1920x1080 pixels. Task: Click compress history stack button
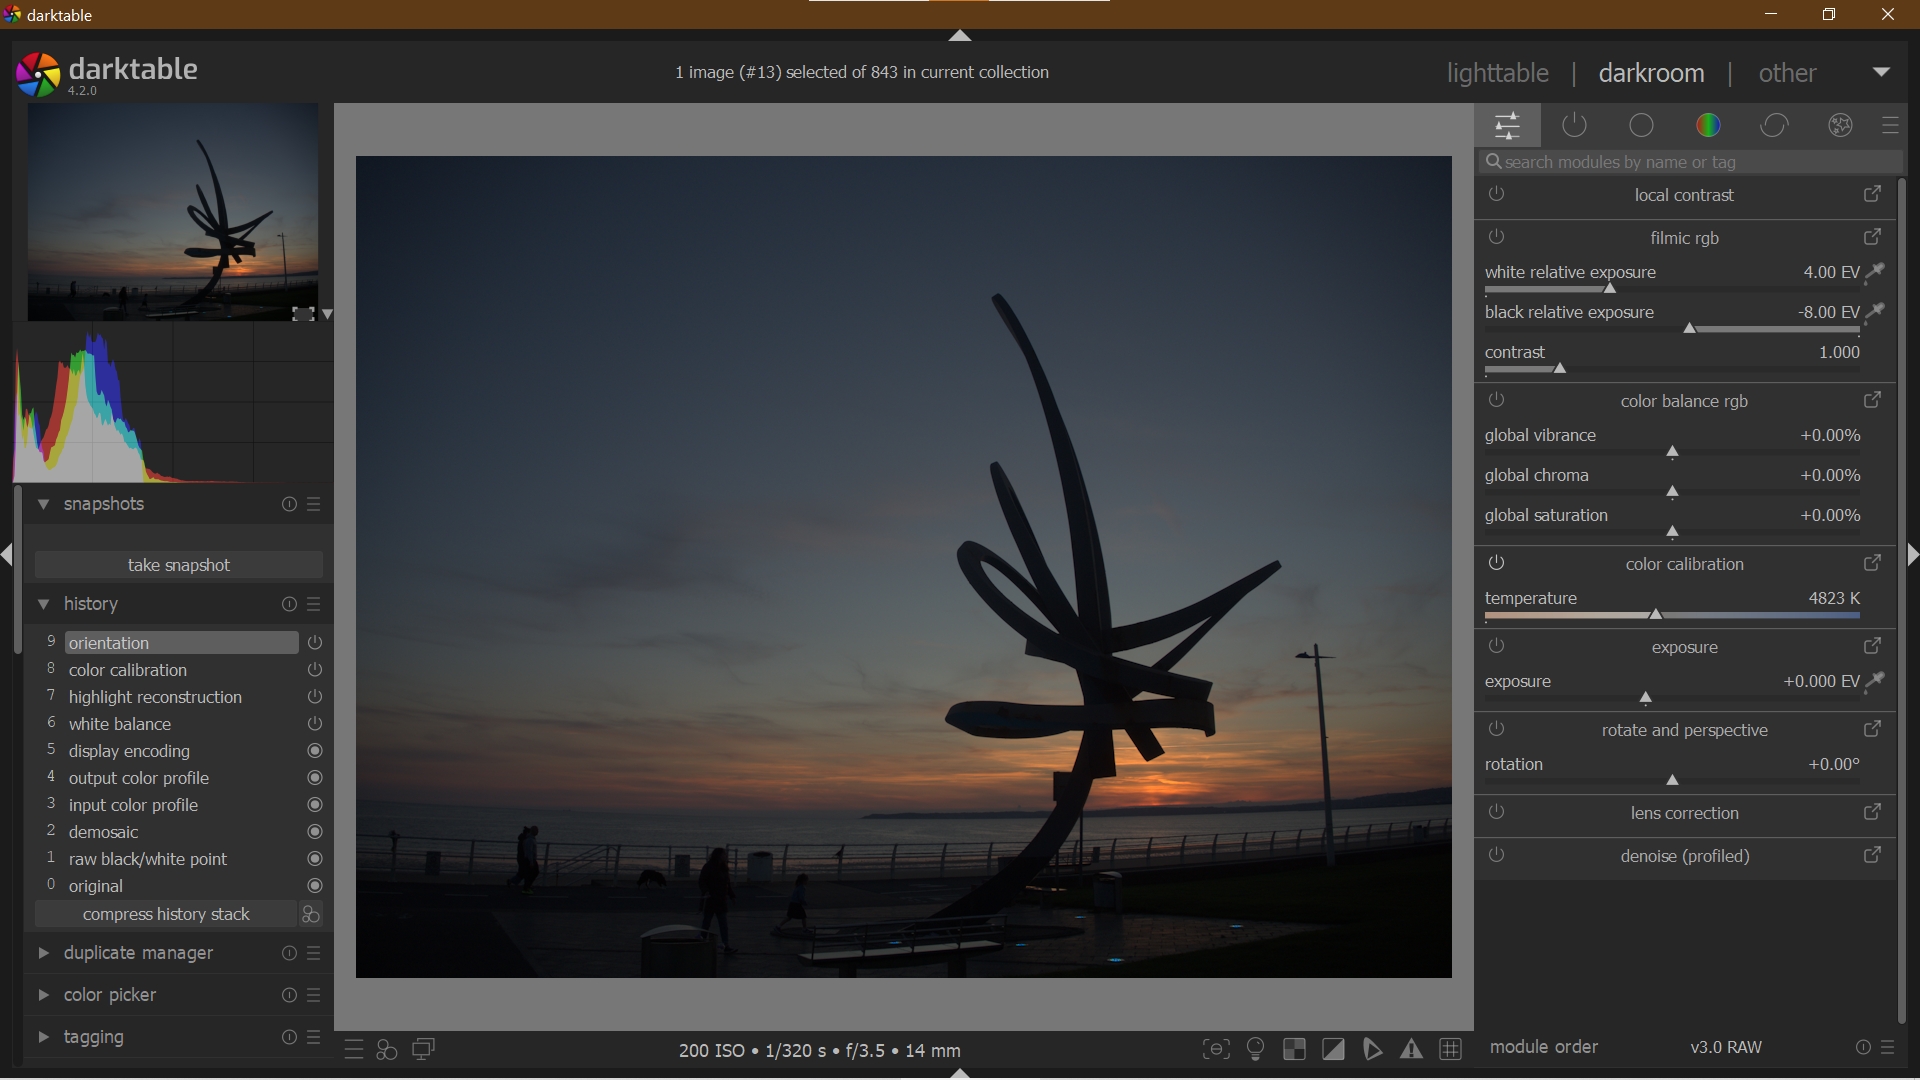[x=166, y=915]
